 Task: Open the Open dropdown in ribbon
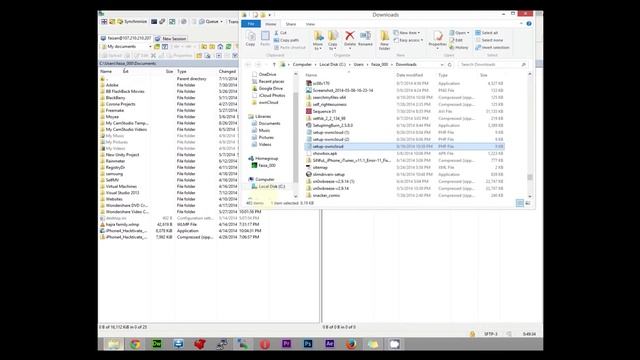tap(460, 33)
